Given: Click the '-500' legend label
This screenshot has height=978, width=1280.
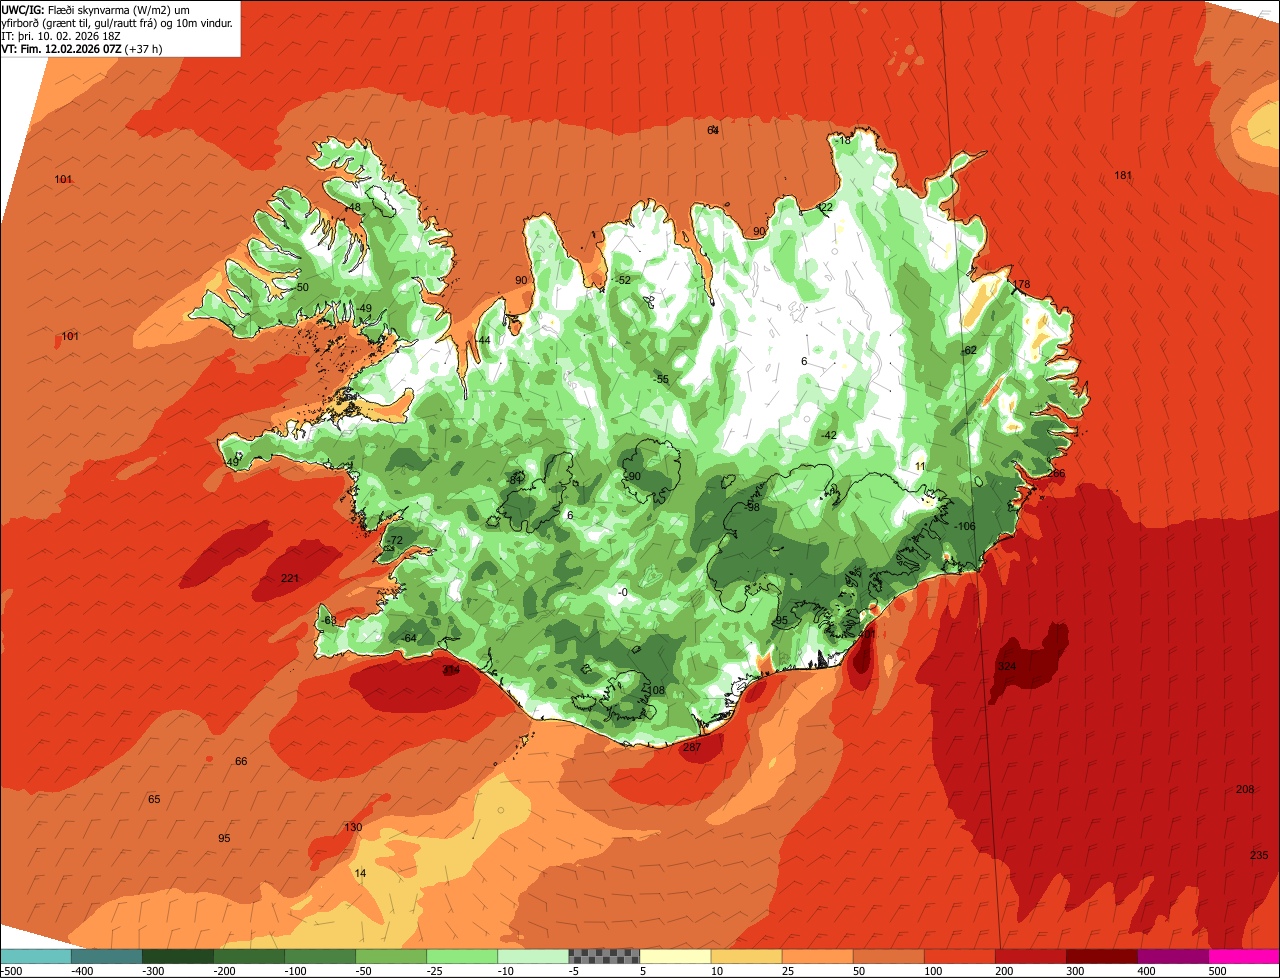Looking at the screenshot, I should tap(11, 971).
